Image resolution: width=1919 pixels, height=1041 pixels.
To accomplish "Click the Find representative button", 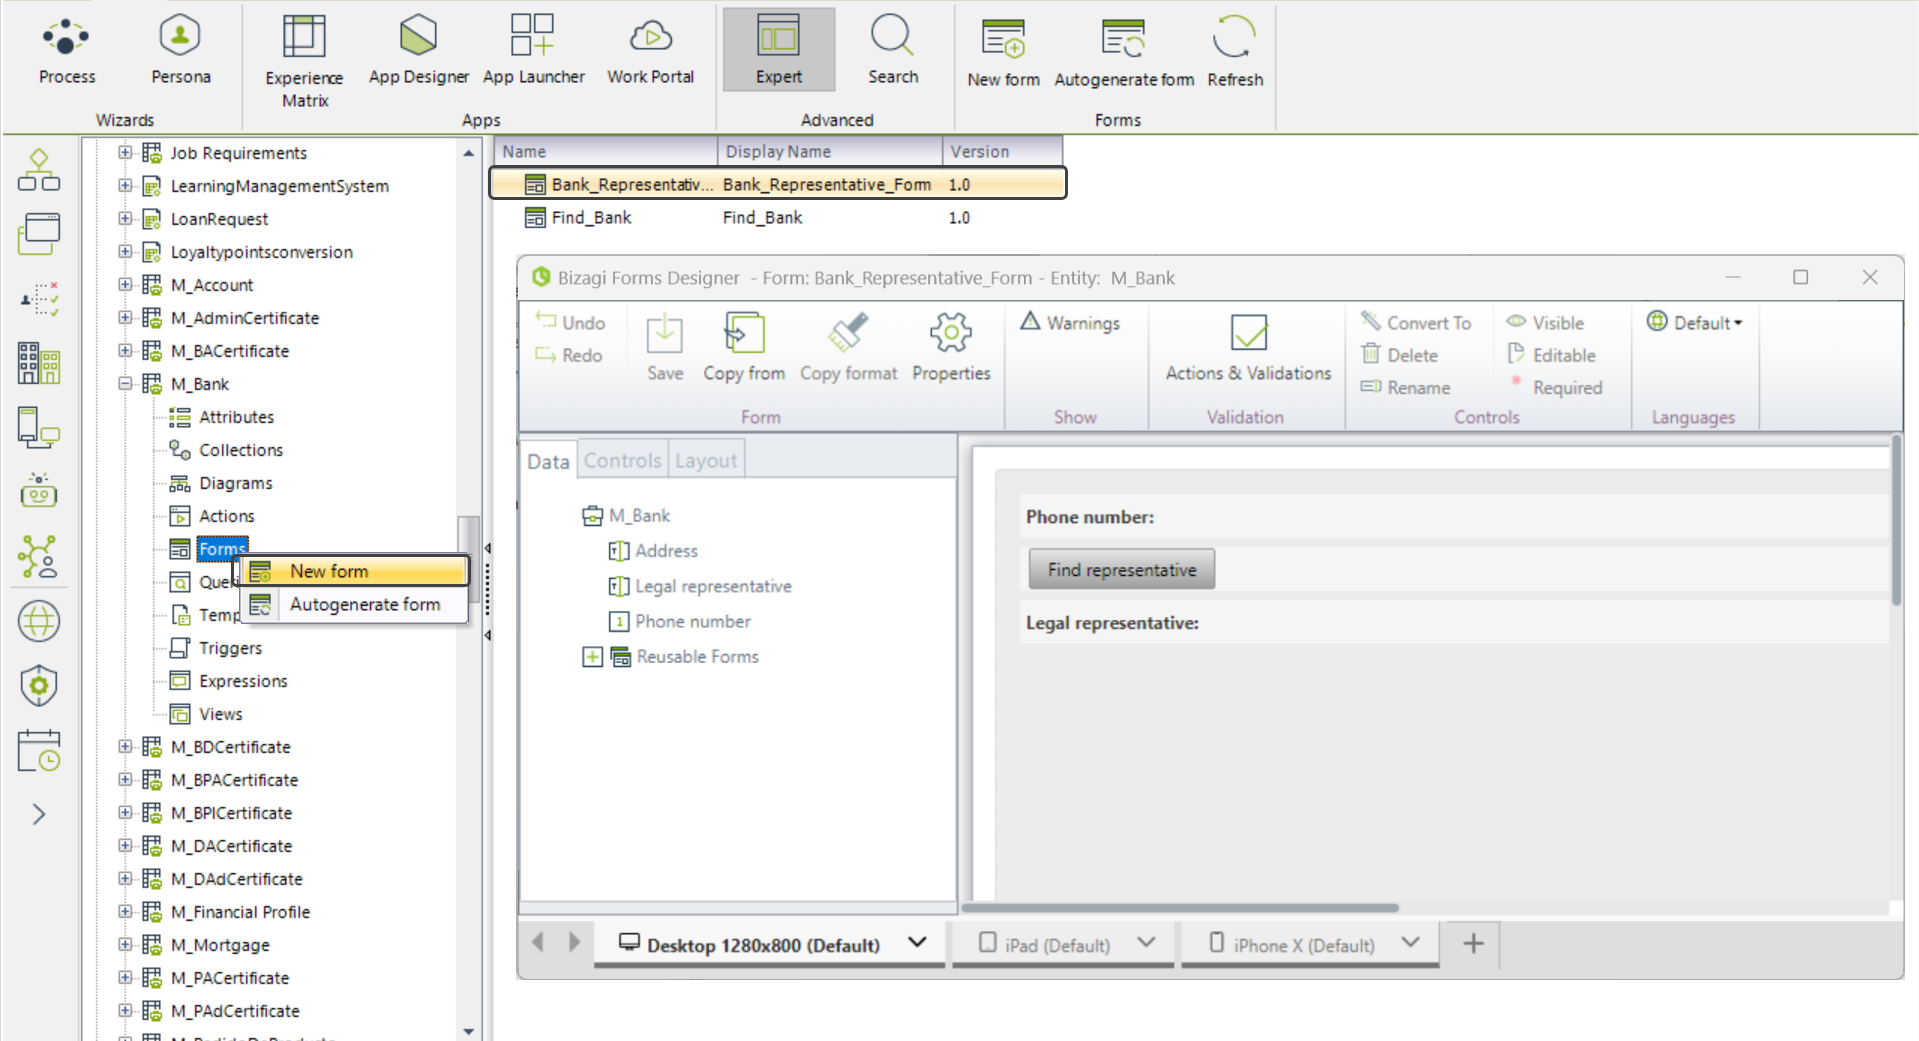I will point(1121,570).
